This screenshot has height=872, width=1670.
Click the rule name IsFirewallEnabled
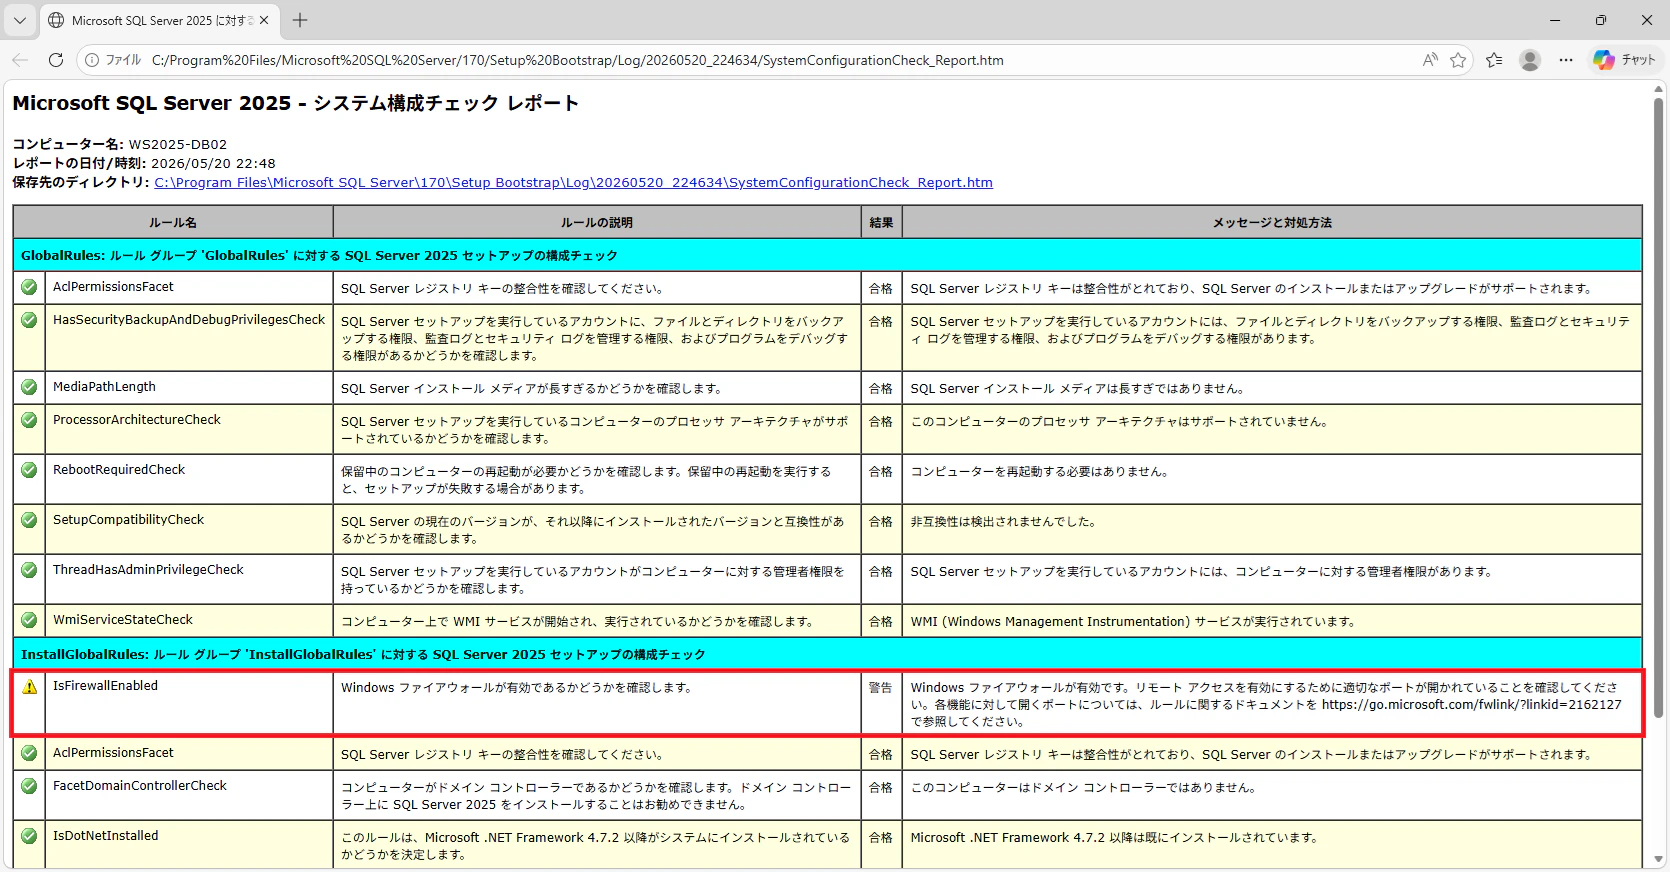pos(105,686)
